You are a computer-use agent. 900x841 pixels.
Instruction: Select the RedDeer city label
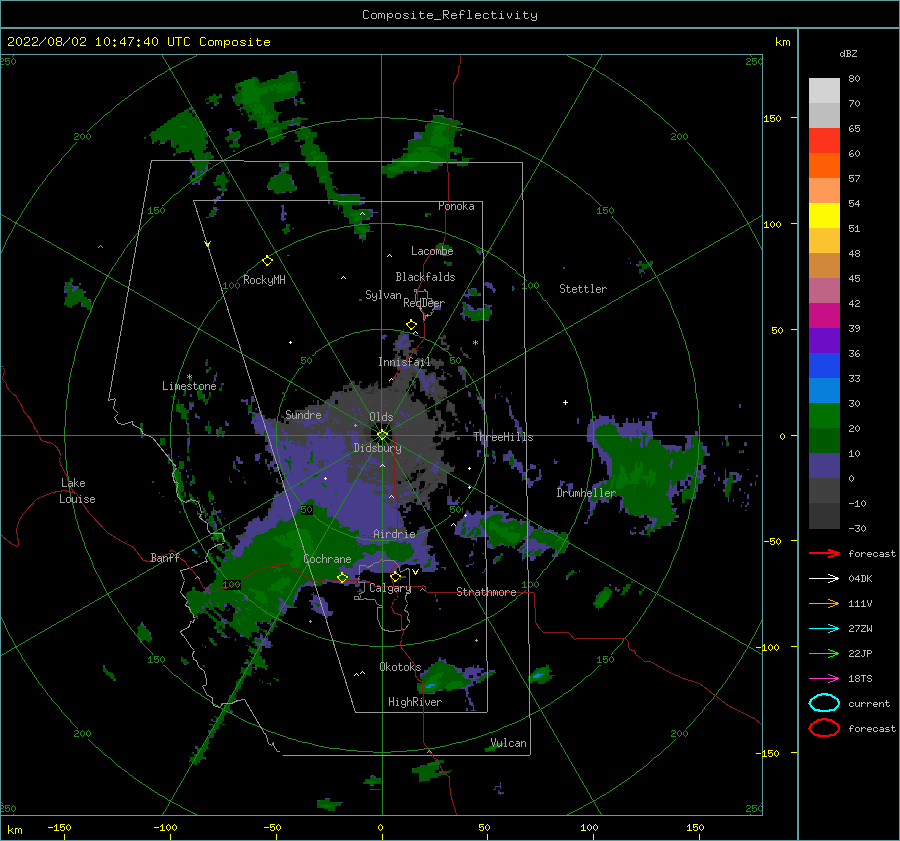tap(424, 303)
